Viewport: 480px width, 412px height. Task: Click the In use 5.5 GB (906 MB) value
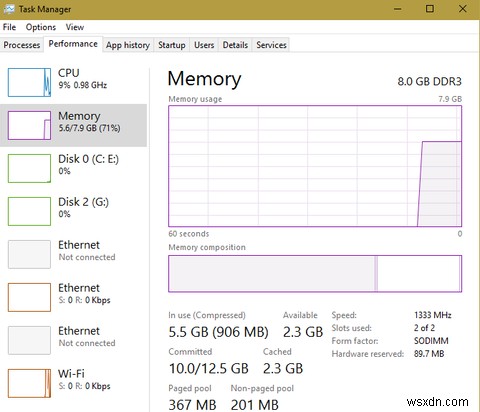pyautogui.click(x=218, y=332)
